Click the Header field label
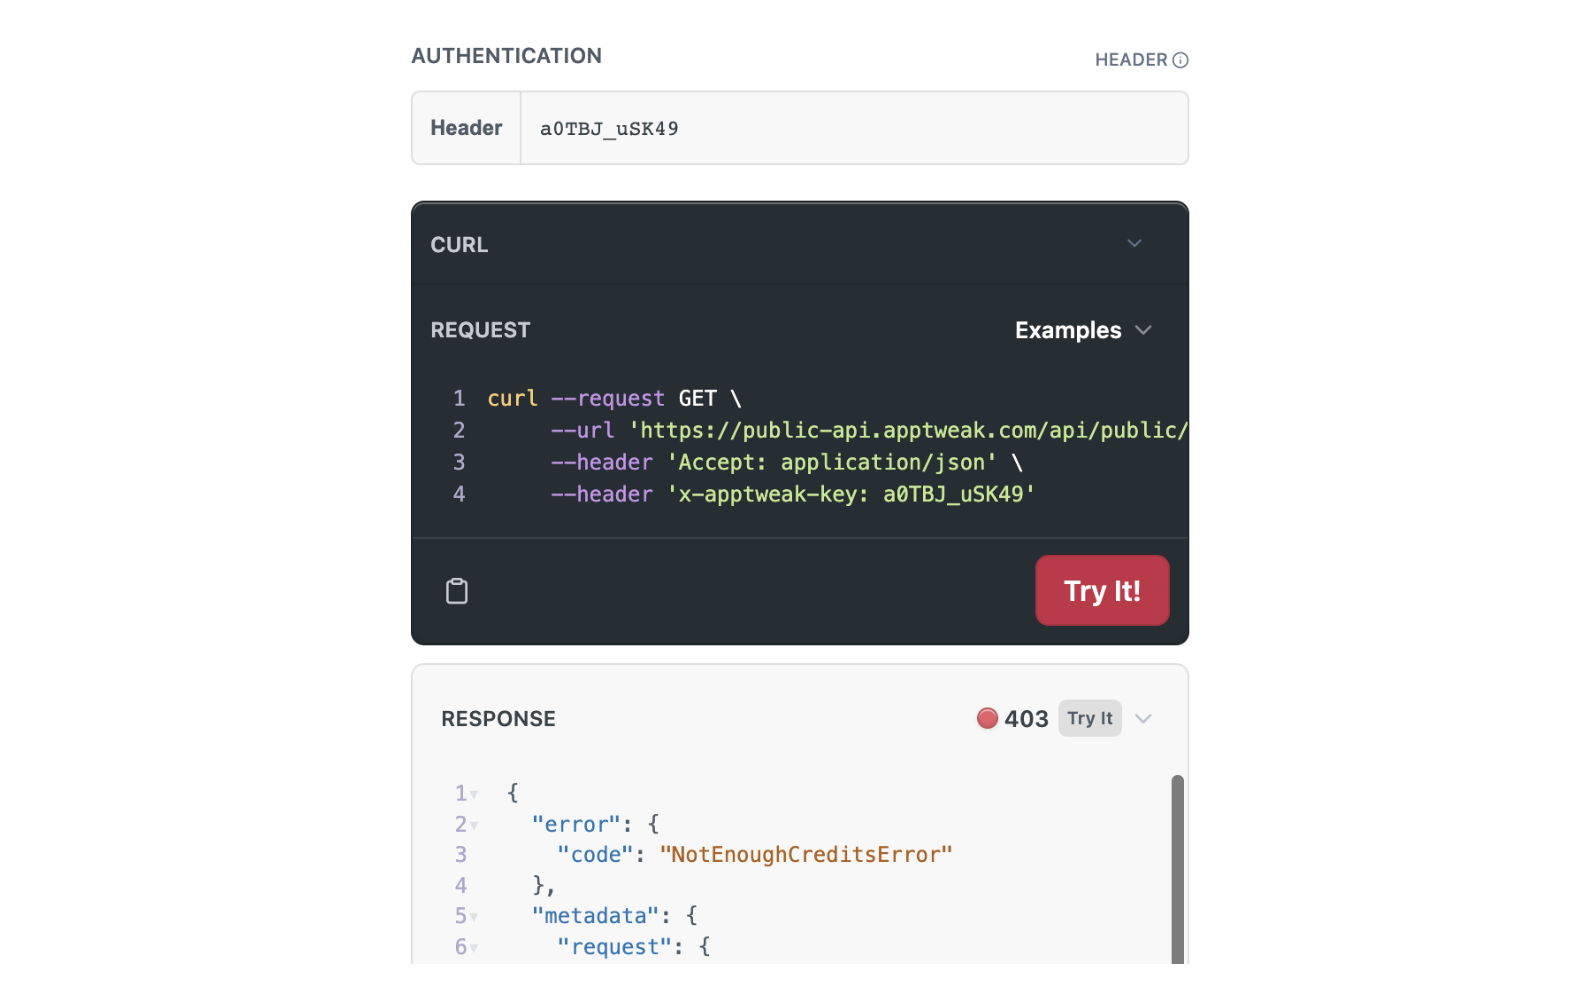Viewport: 1582px width, 1008px height. coord(466,128)
